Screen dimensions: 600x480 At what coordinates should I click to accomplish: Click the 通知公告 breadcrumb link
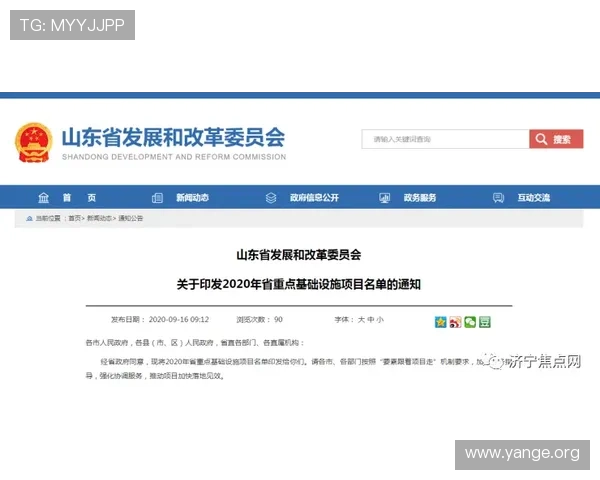130,218
